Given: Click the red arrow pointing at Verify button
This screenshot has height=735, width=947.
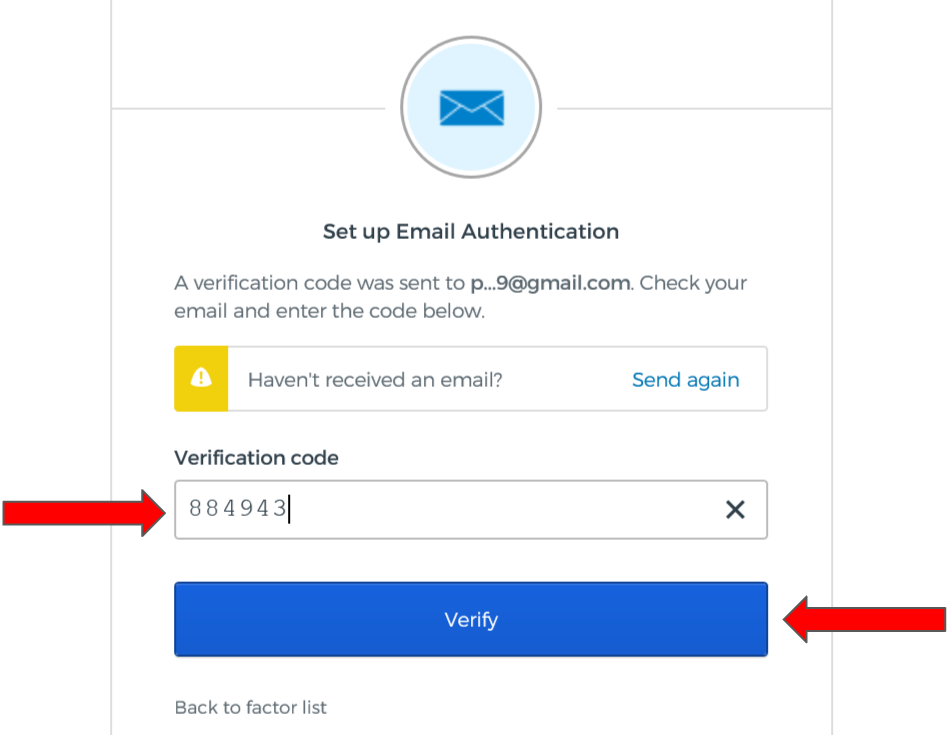Looking at the screenshot, I should [864, 620].
